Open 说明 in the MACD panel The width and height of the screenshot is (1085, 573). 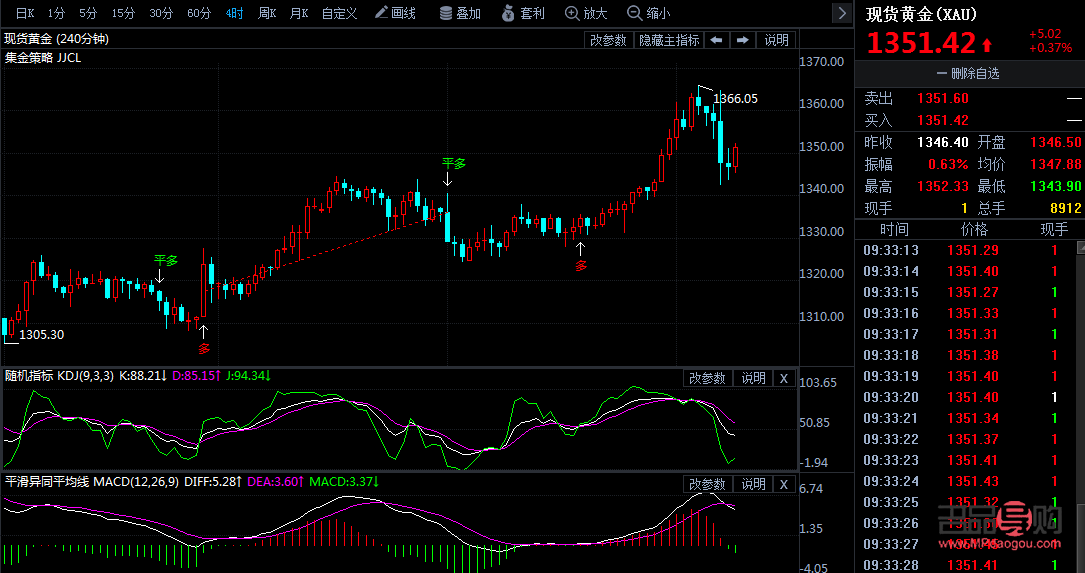[x=754, y=484]
